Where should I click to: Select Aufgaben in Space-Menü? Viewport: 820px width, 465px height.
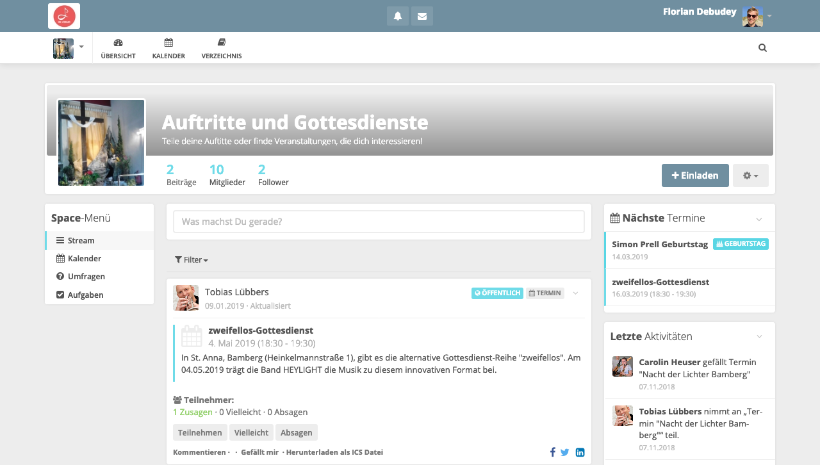point(99,294)
